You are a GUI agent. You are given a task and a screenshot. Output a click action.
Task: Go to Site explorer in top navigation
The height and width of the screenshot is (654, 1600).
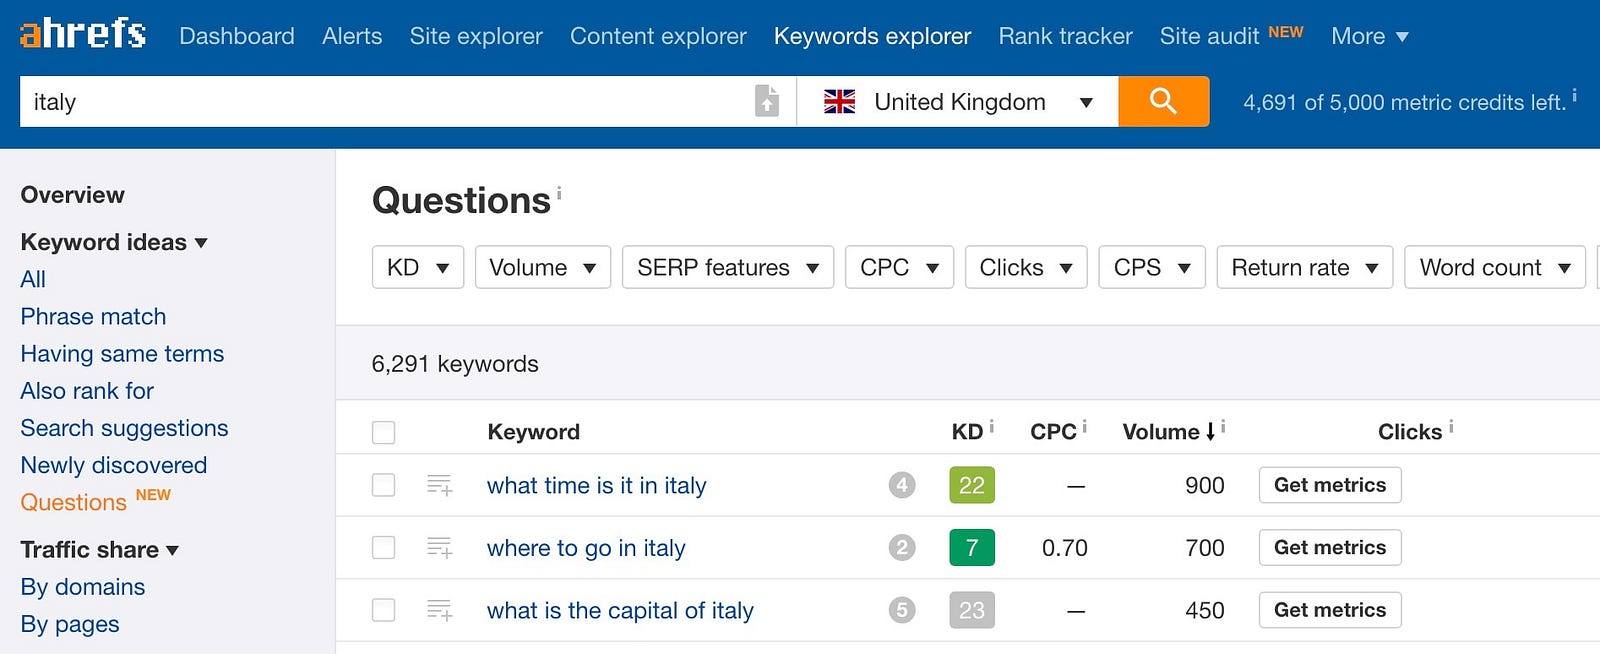click(x=476, y=36)
